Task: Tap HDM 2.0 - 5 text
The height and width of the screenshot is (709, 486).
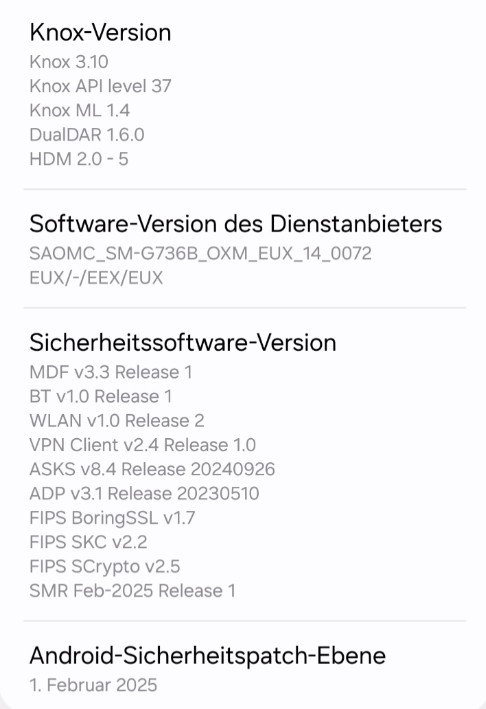Action: pyautogui.click(x=79, y=159)
